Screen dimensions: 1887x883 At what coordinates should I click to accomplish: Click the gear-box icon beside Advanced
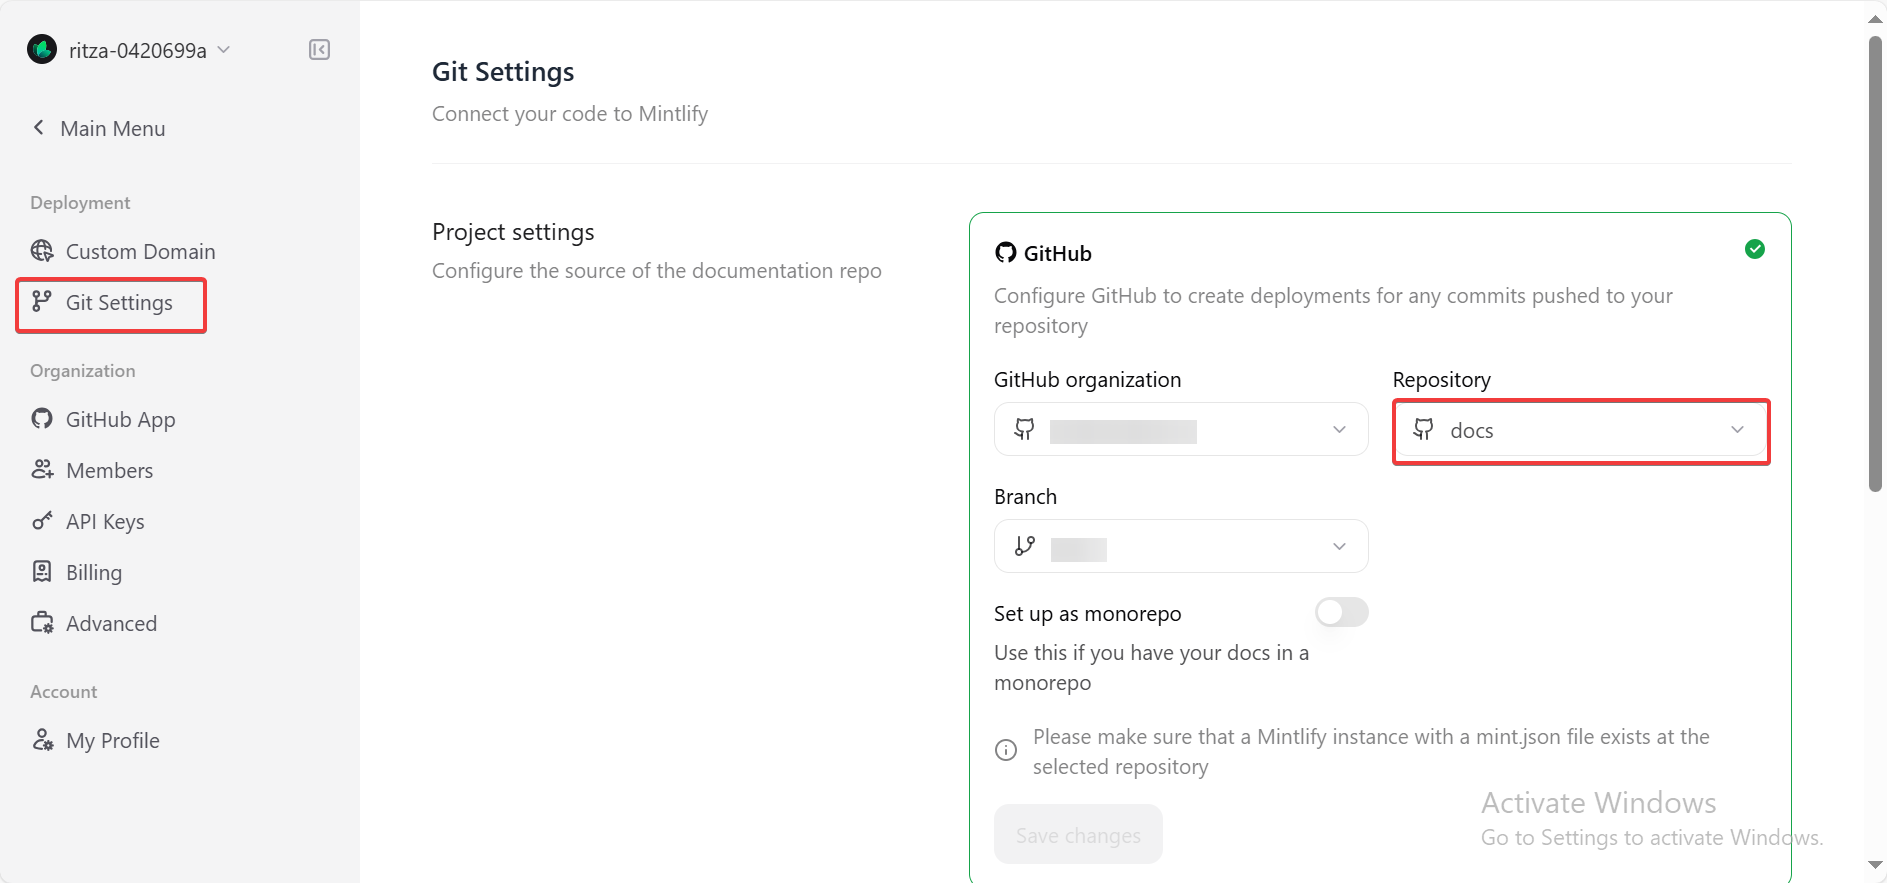point(42,622)
